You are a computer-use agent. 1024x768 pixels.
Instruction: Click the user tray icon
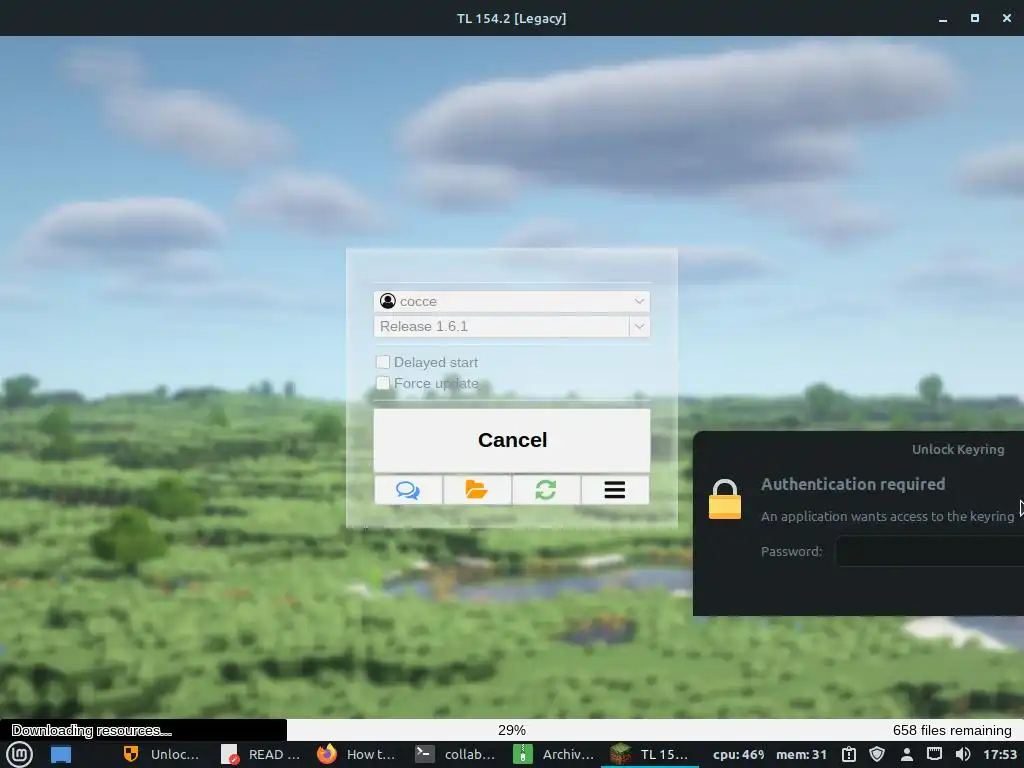[906, 754]
